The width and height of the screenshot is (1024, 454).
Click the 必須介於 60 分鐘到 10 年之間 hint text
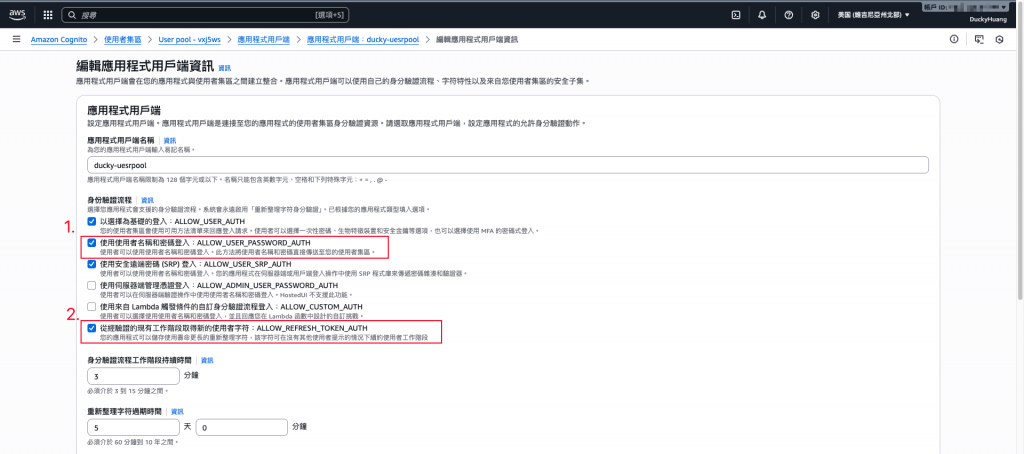pyautogui.click(x=133, y=442)
